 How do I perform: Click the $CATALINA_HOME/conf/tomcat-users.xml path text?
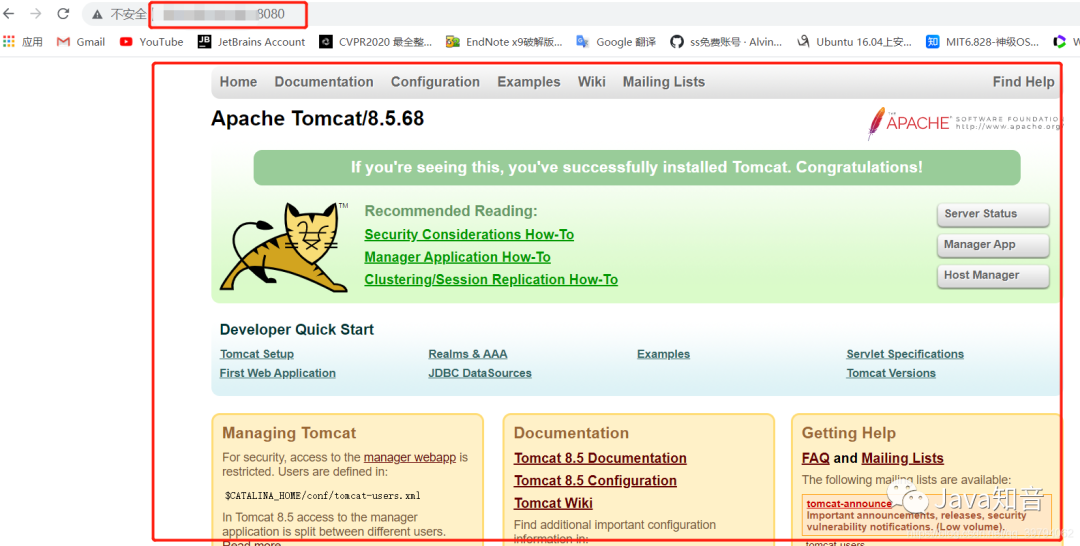pos(322,496)
